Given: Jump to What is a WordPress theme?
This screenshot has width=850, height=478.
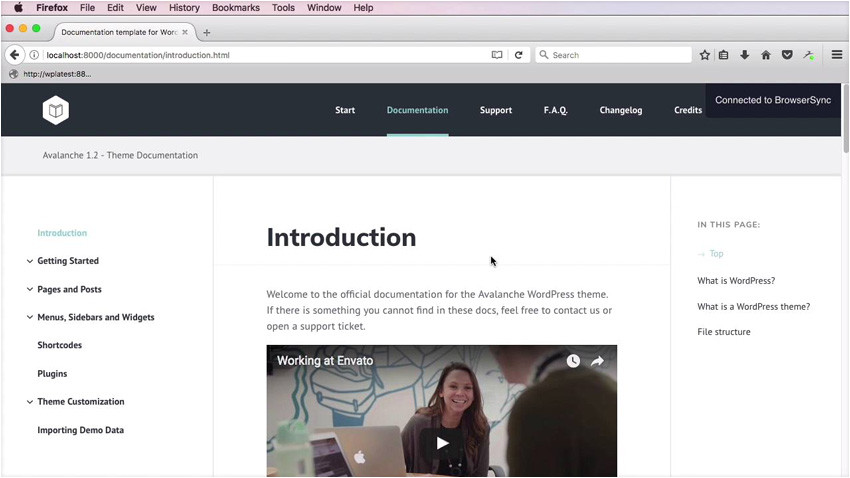Looking at the screenshot, I should click(x=754, y=307).
